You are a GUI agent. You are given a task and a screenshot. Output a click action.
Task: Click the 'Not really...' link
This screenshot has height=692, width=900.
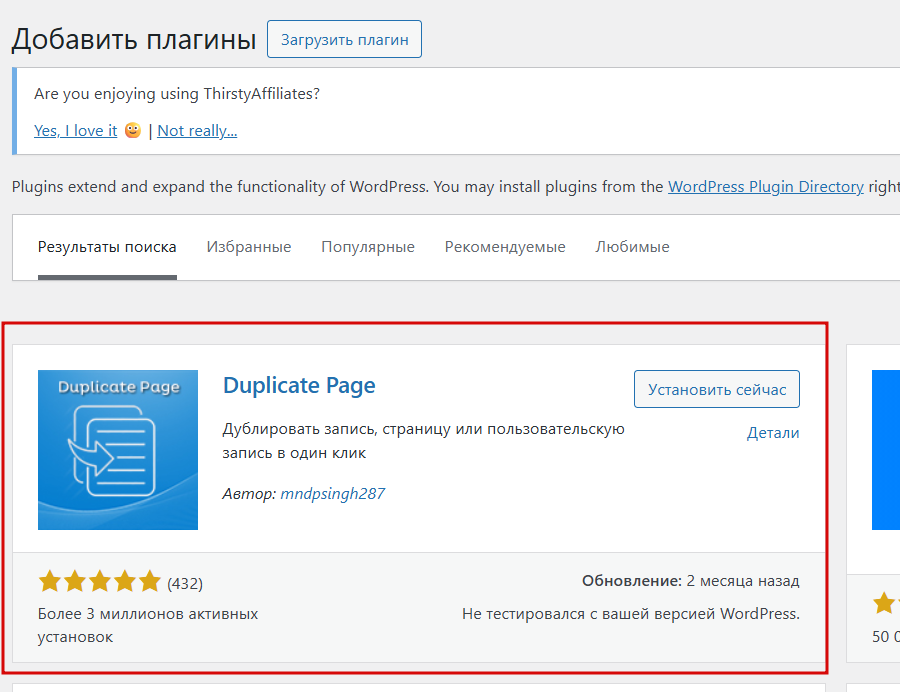(197, 131)
